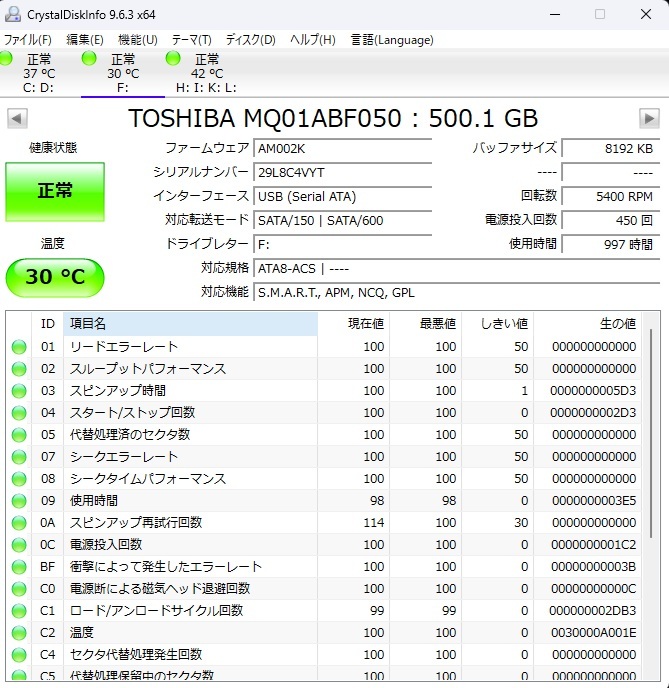Click the firmware field AM002K
669x688 pixels.
[x=343, y=148]
